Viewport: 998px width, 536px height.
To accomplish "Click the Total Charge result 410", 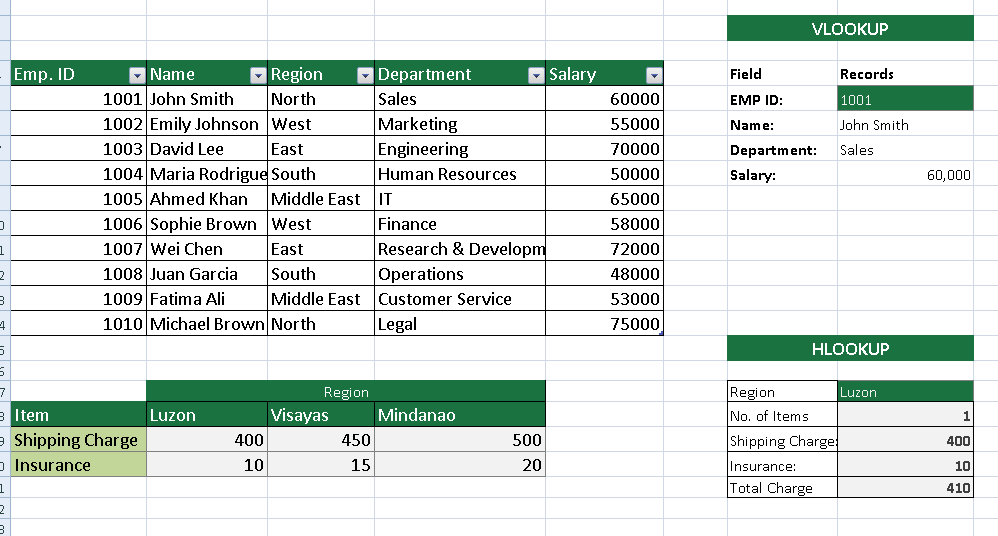I will pyautogui.click(x=905, y=488).
